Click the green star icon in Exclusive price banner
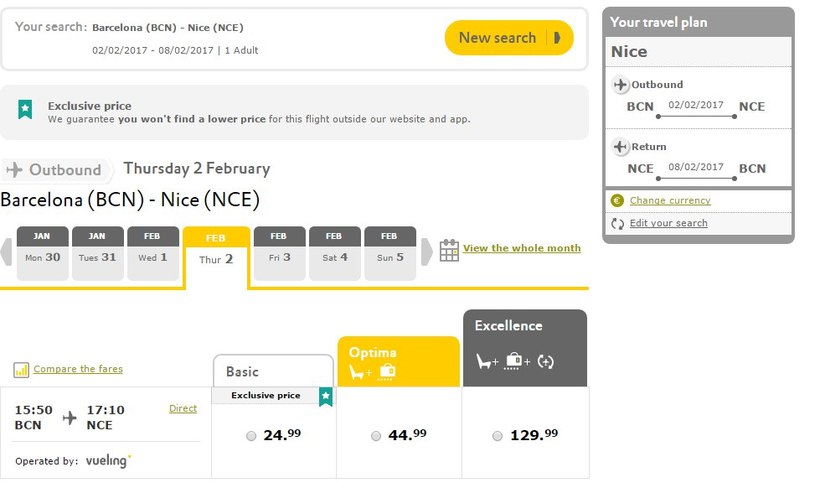This screenshot has width=820, height=493. point(25,110)
